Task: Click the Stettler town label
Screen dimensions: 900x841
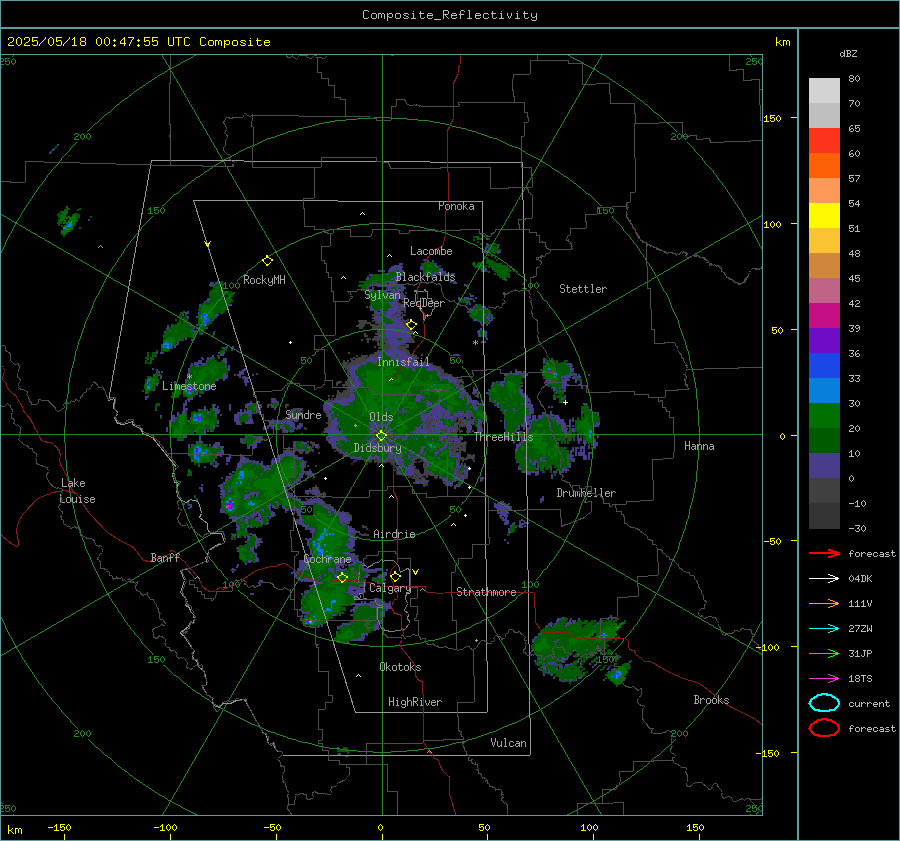Action: [x=583, y=289]
